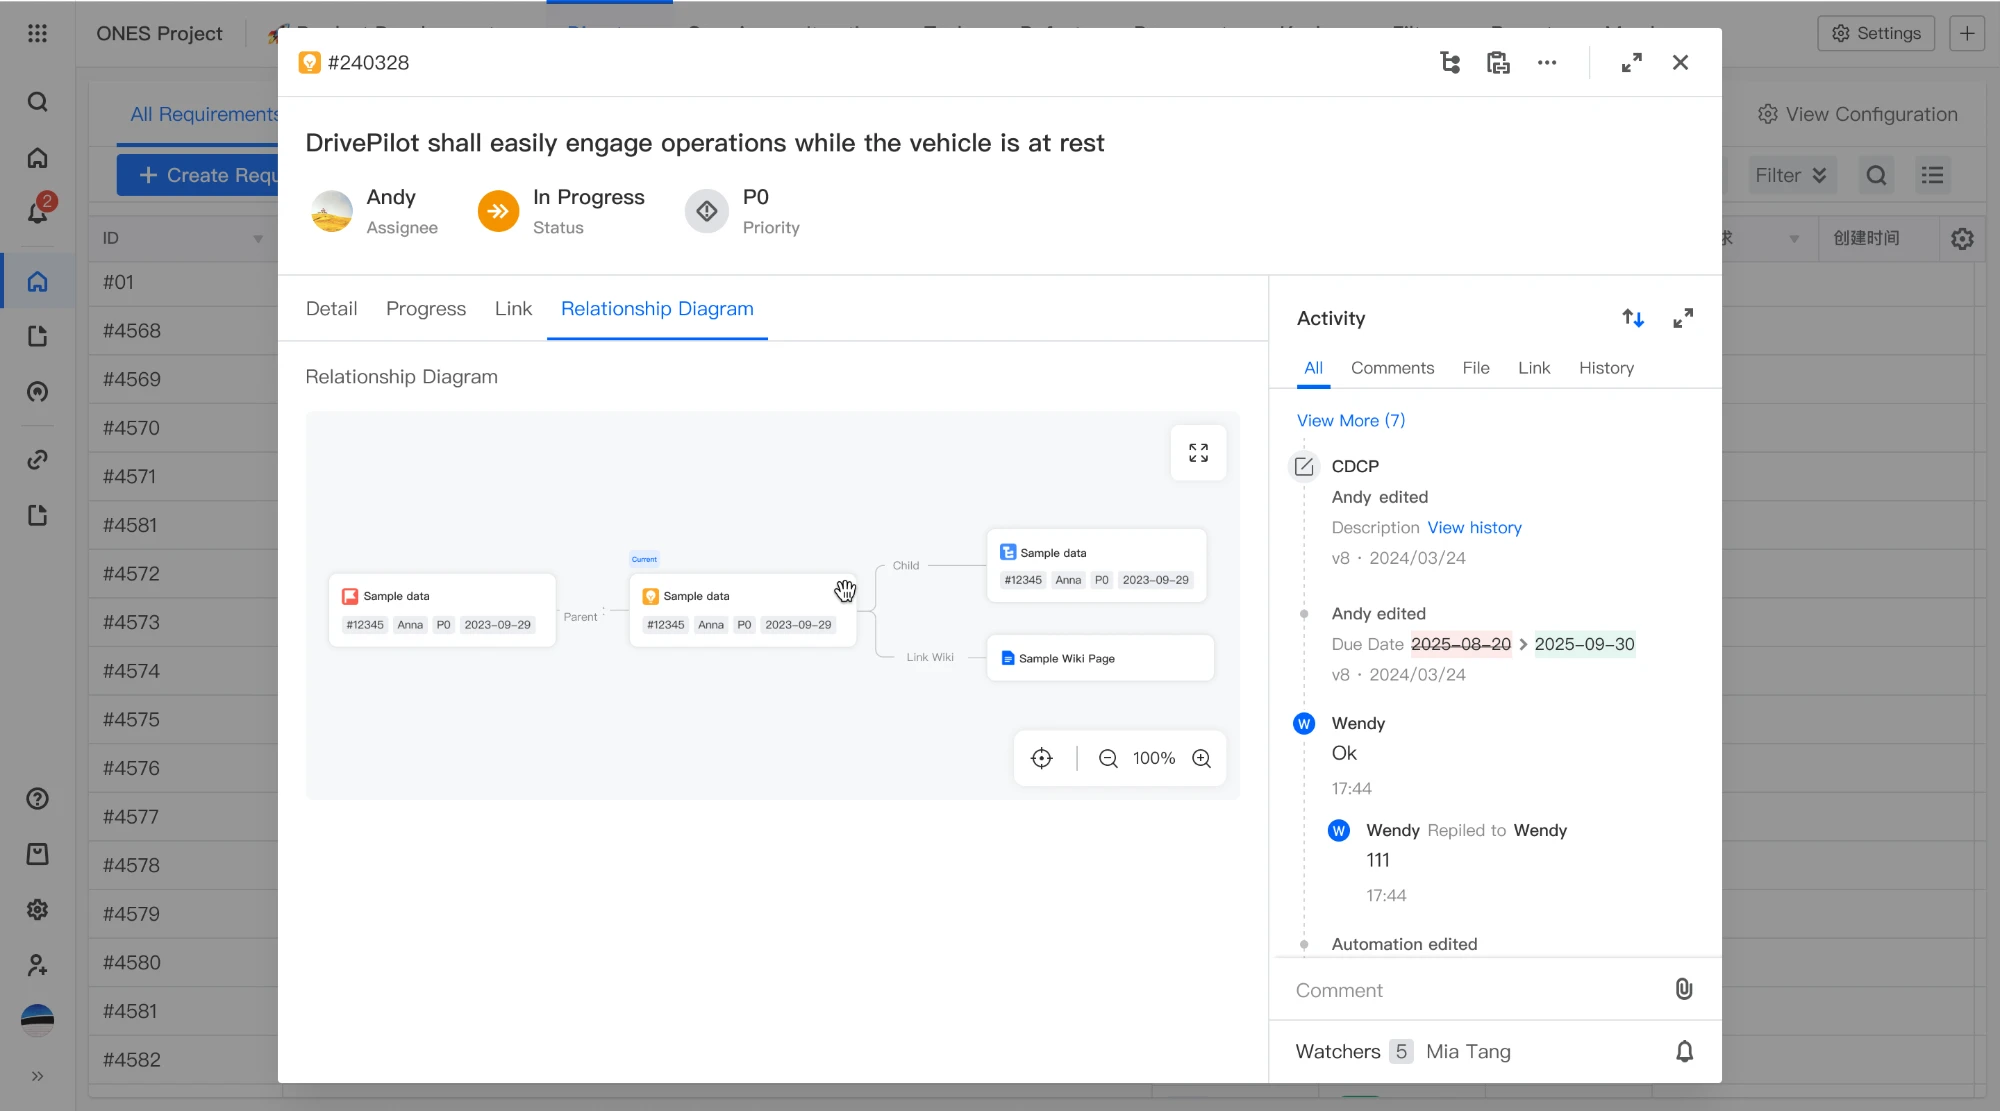Image resolution: width=2000 pixels, height=1111 pixels.
Task: Click the Wendy commenter avatar for Ok
Action: tap(1304, 724)
